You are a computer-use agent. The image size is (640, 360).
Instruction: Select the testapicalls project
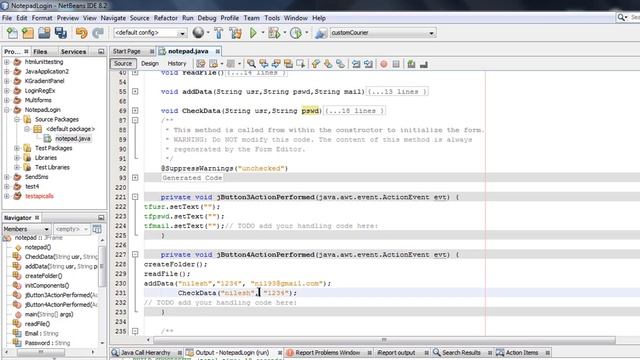click(x=39, y=196)
